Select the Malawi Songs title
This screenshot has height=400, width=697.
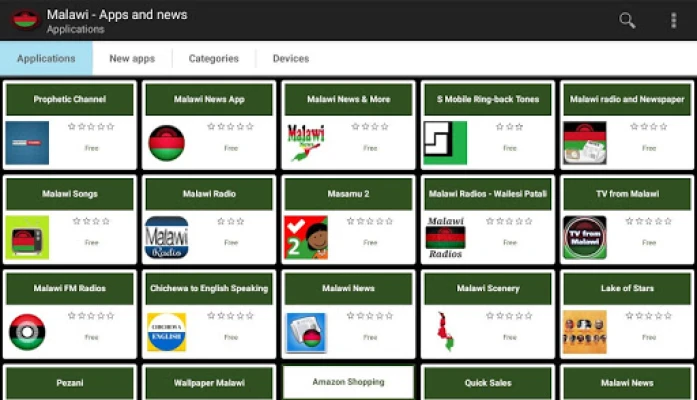point(70,194)
